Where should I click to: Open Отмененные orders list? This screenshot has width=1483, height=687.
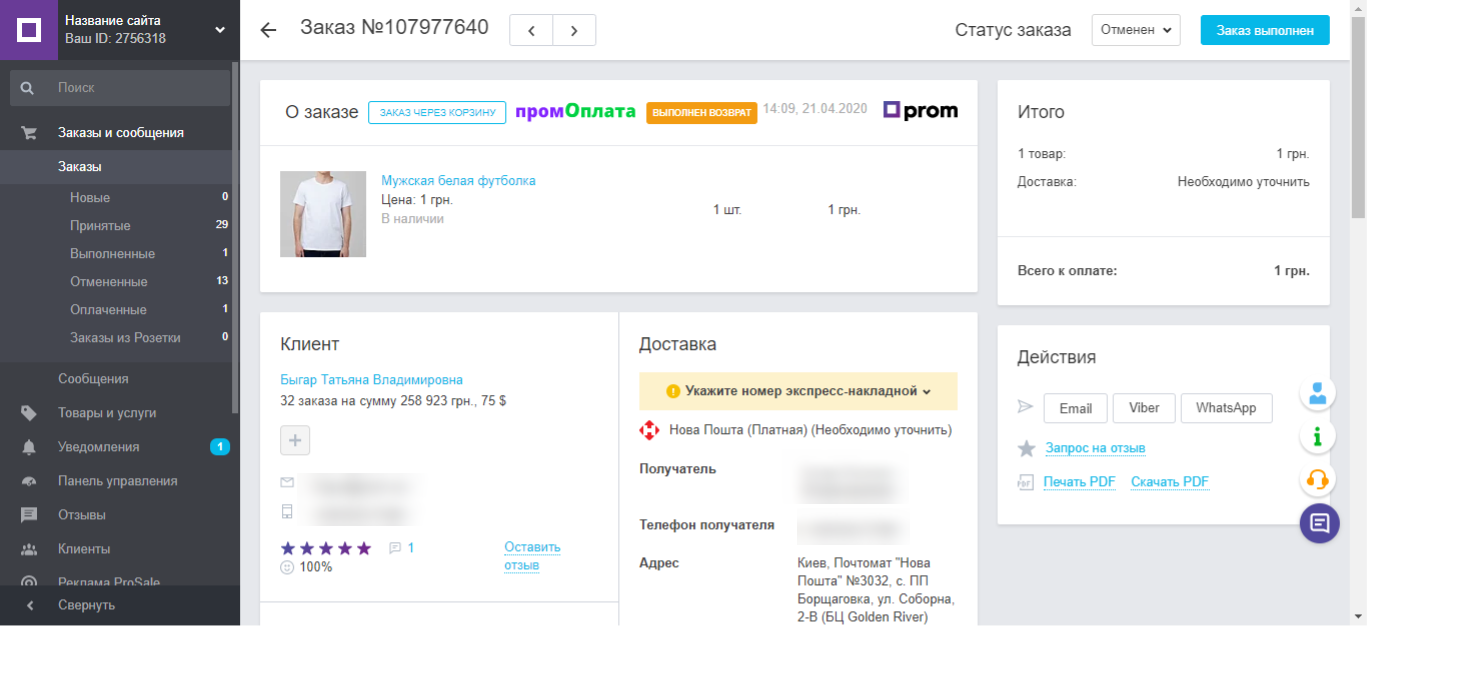(109, 282)
